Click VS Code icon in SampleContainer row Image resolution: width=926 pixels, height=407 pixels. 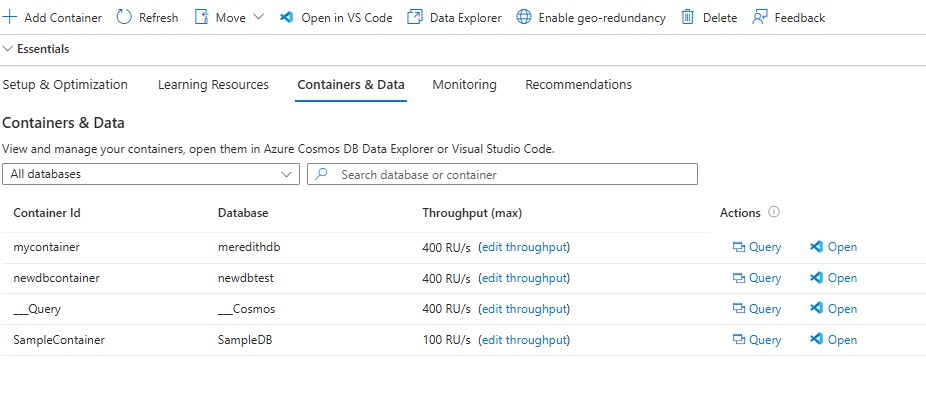(816, 339)
